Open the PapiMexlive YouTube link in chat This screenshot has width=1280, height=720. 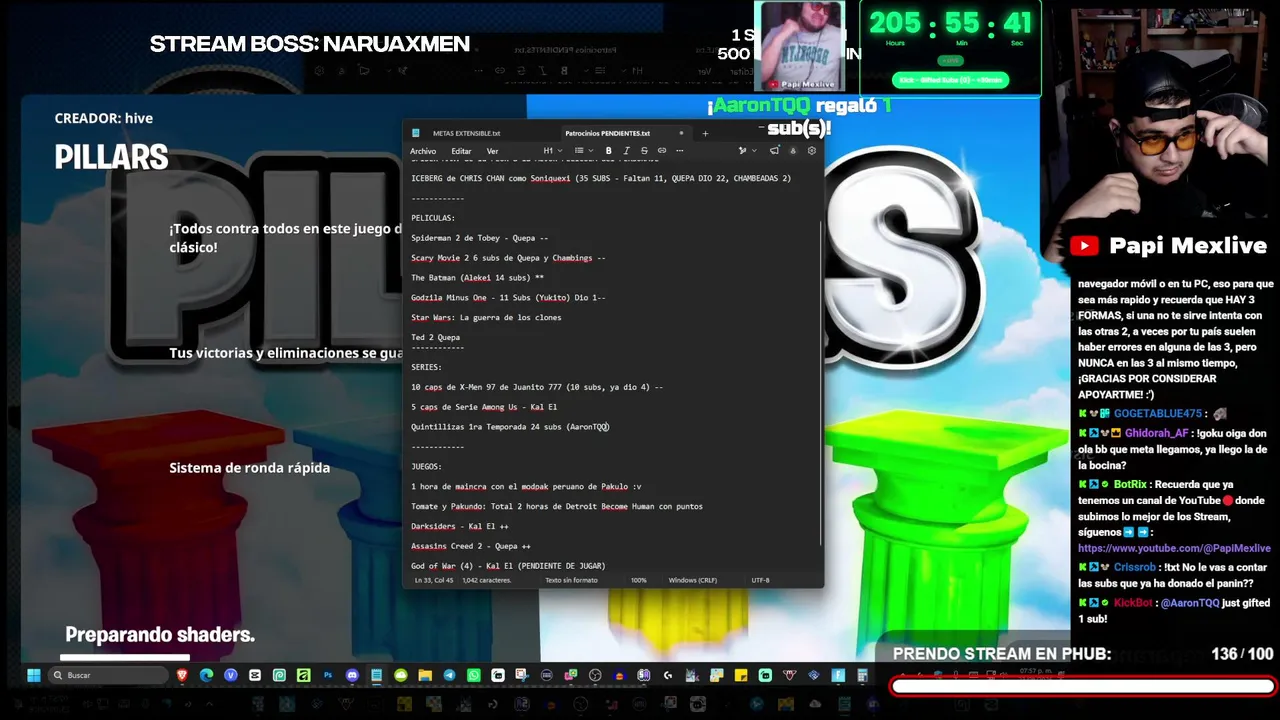tap(1174, 549)
